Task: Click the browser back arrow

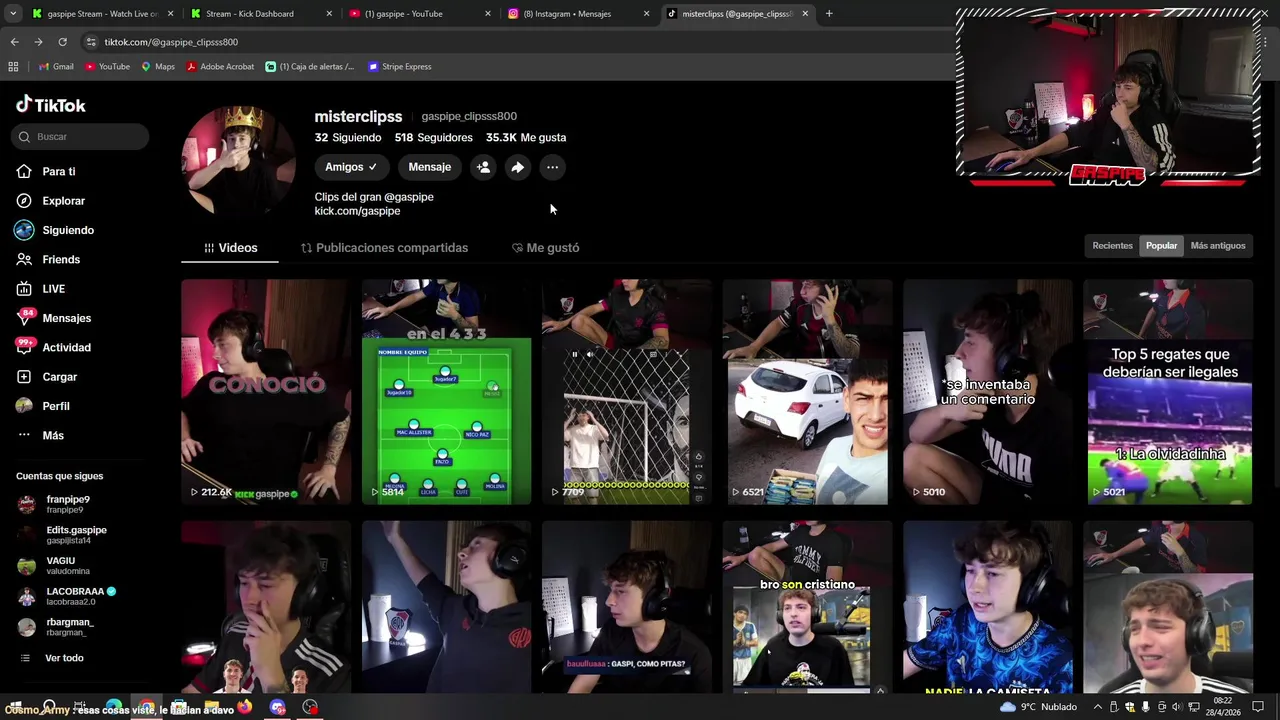Action: [x=14, y=42]
